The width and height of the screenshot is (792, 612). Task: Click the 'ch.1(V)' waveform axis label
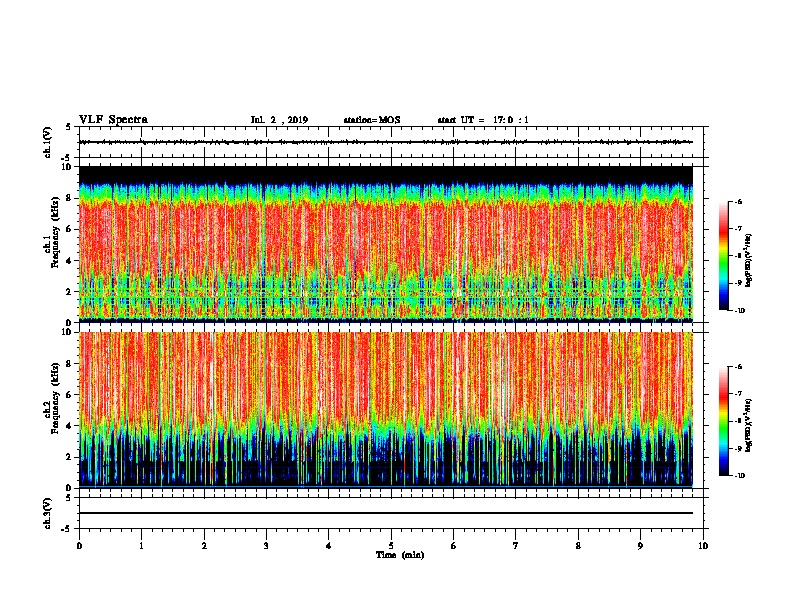pyautogui.click(x=47, y=142)
